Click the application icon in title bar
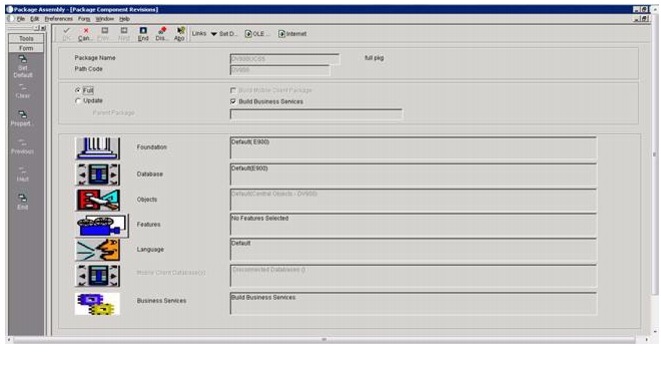The width and height of the screenshot is (661, 366). [10, 9]
